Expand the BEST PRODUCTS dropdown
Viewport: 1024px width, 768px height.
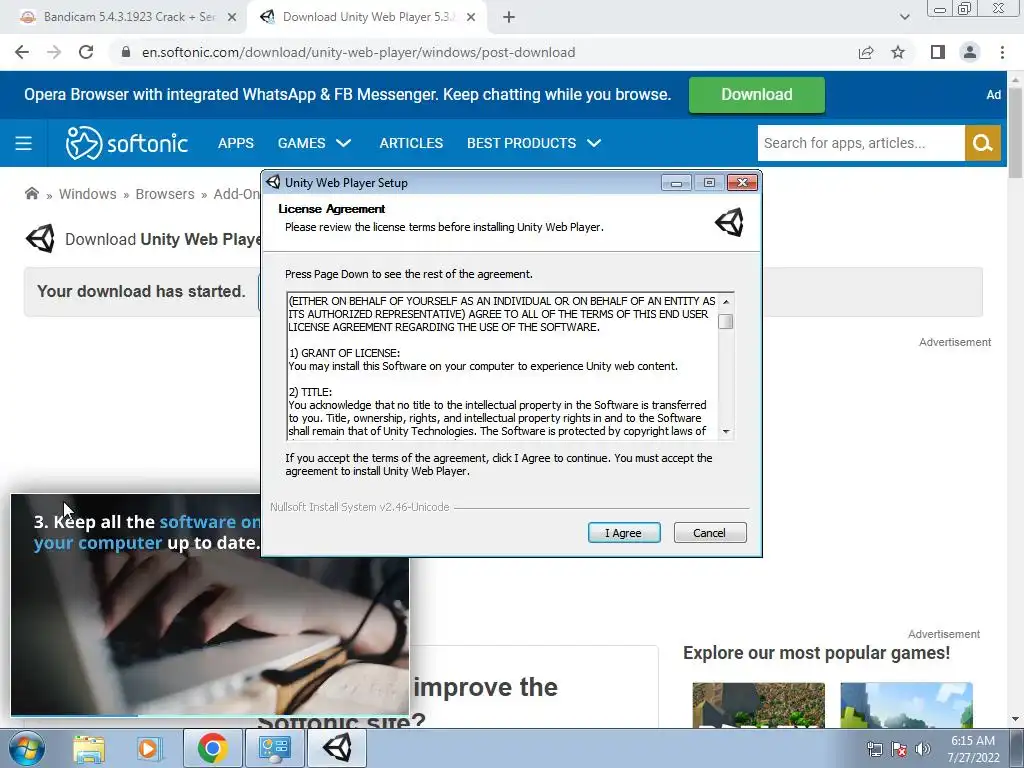coord(534,143)
